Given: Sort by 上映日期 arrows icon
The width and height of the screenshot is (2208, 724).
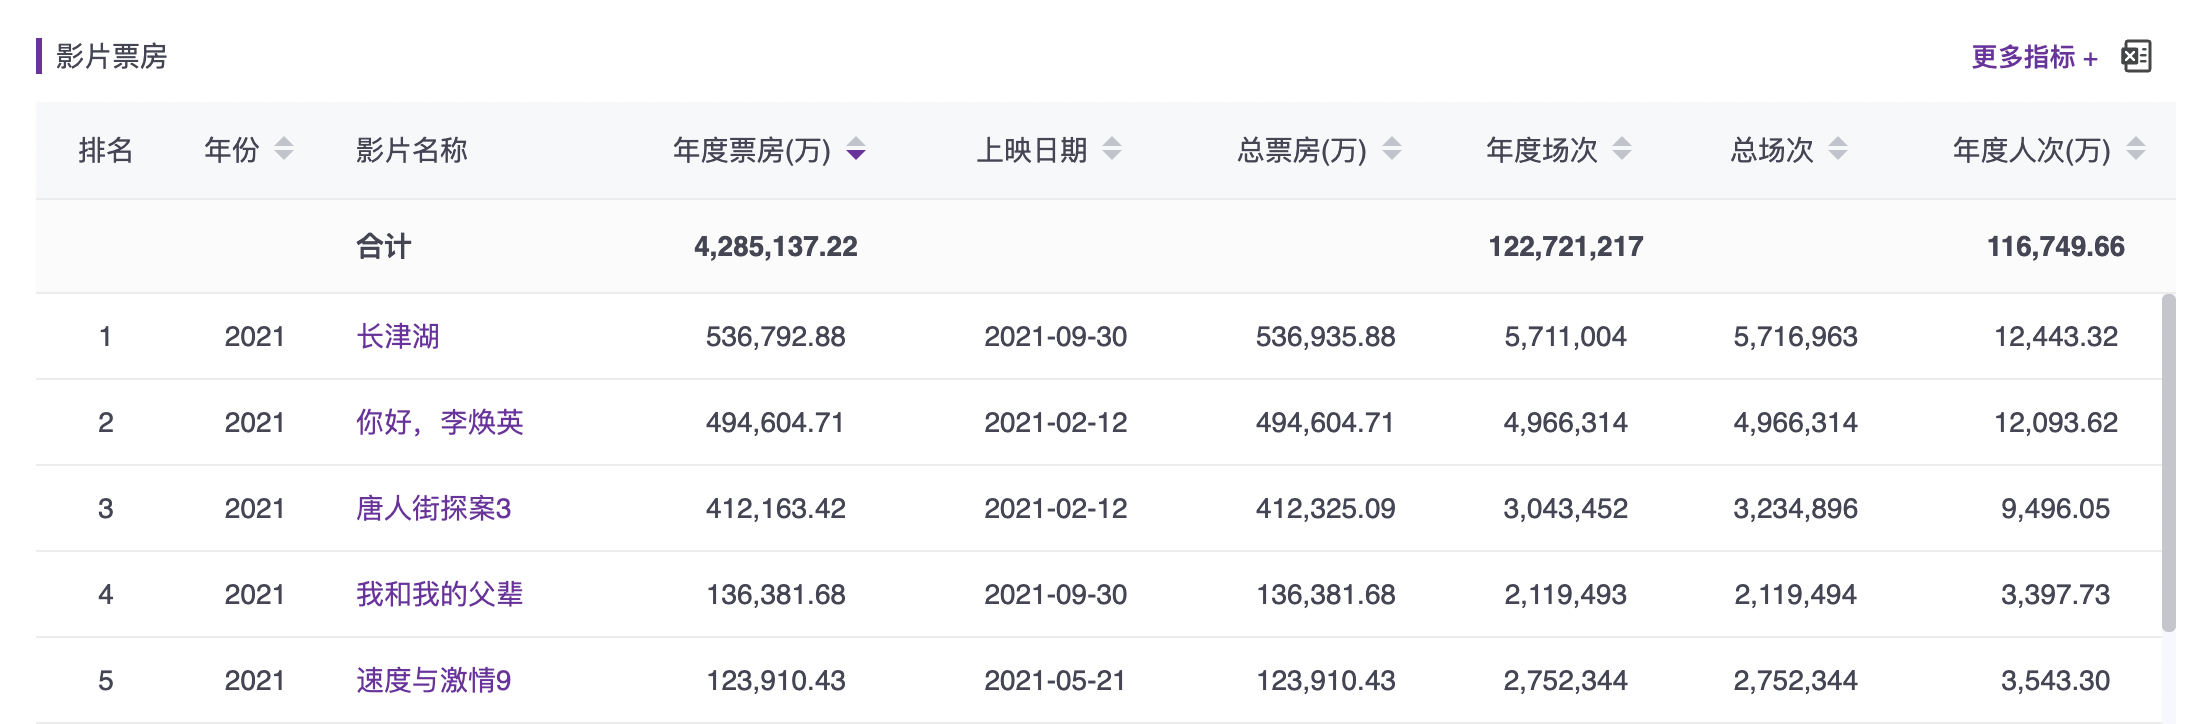Looking at the screenshot, I should pyautogui.click(x=1112, y=149).
